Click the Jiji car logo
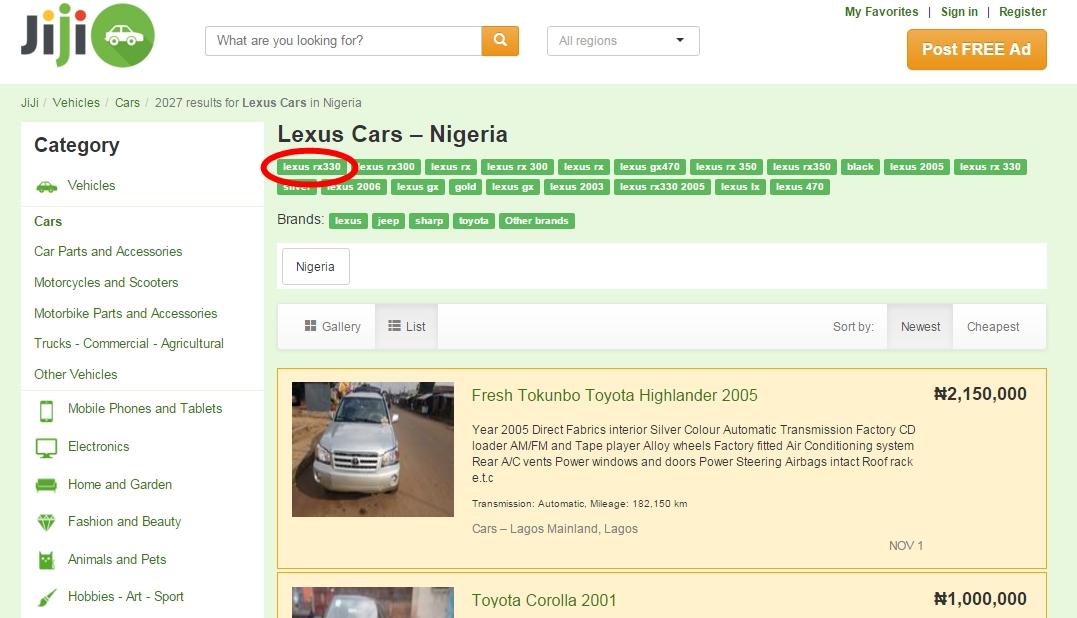 tap(87, 35)
